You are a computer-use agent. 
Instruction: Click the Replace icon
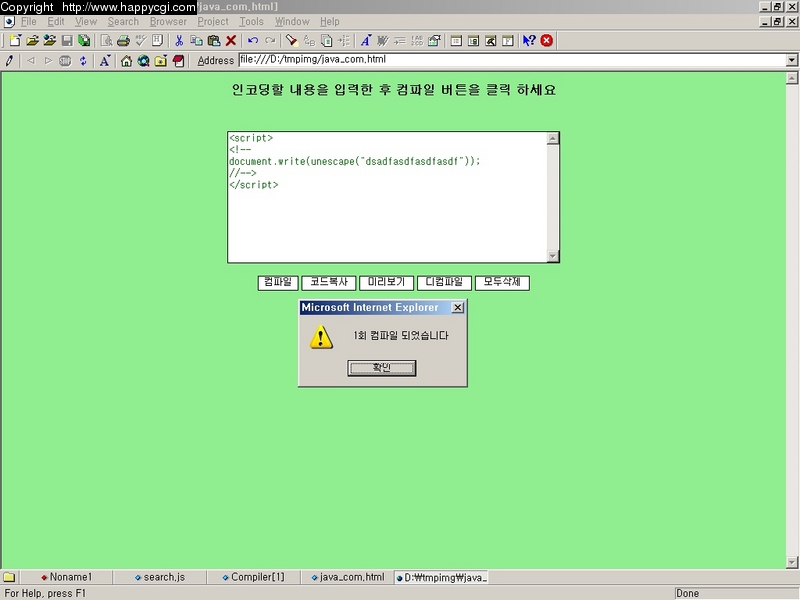pos(309,41)
